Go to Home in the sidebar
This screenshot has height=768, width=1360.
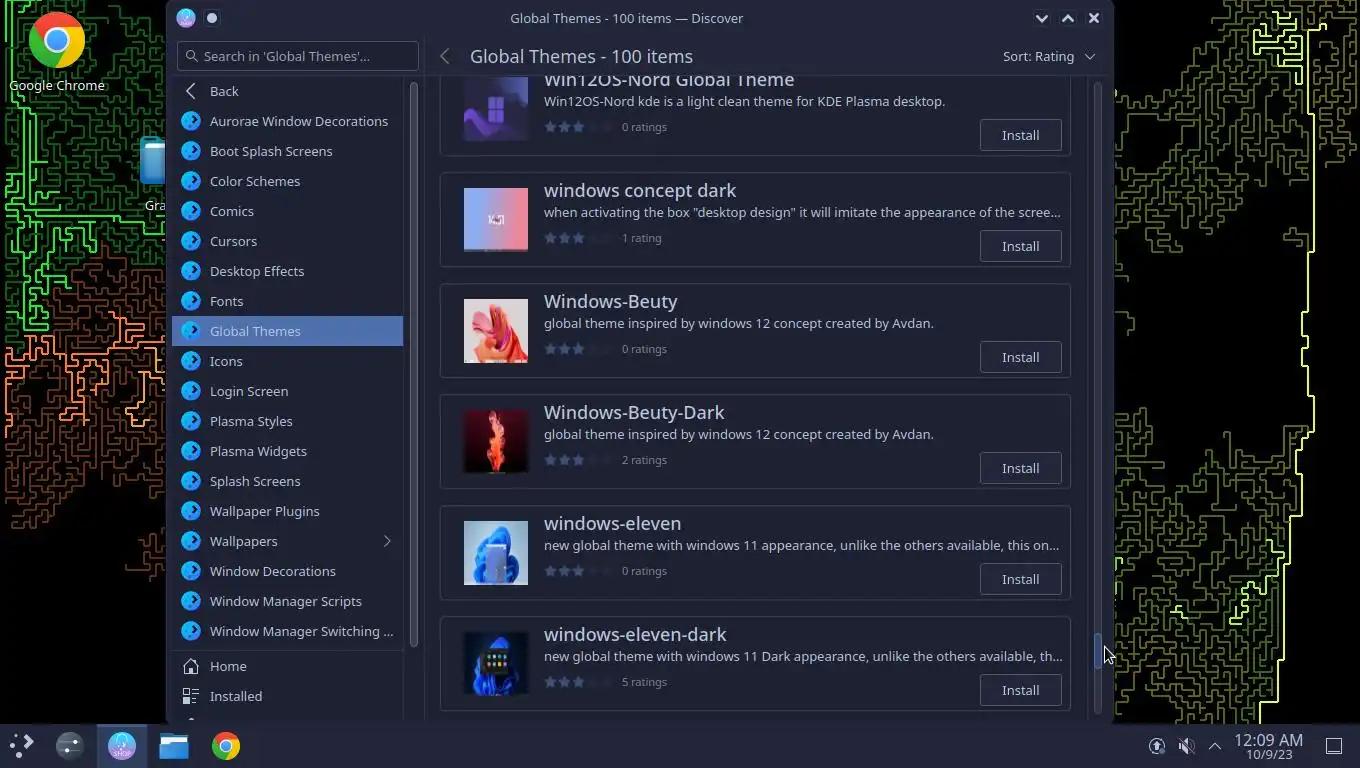288,666
